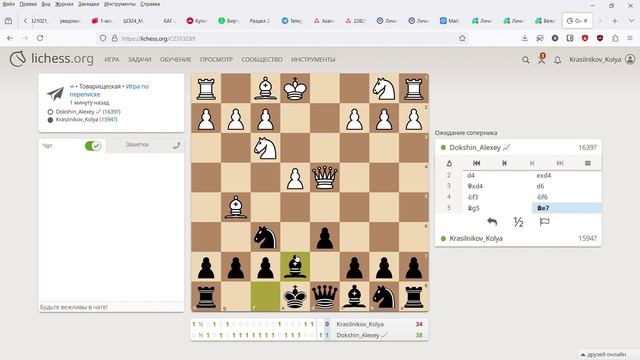
Task: Switch to the Mail browser tab
Action: coord(449,20)
